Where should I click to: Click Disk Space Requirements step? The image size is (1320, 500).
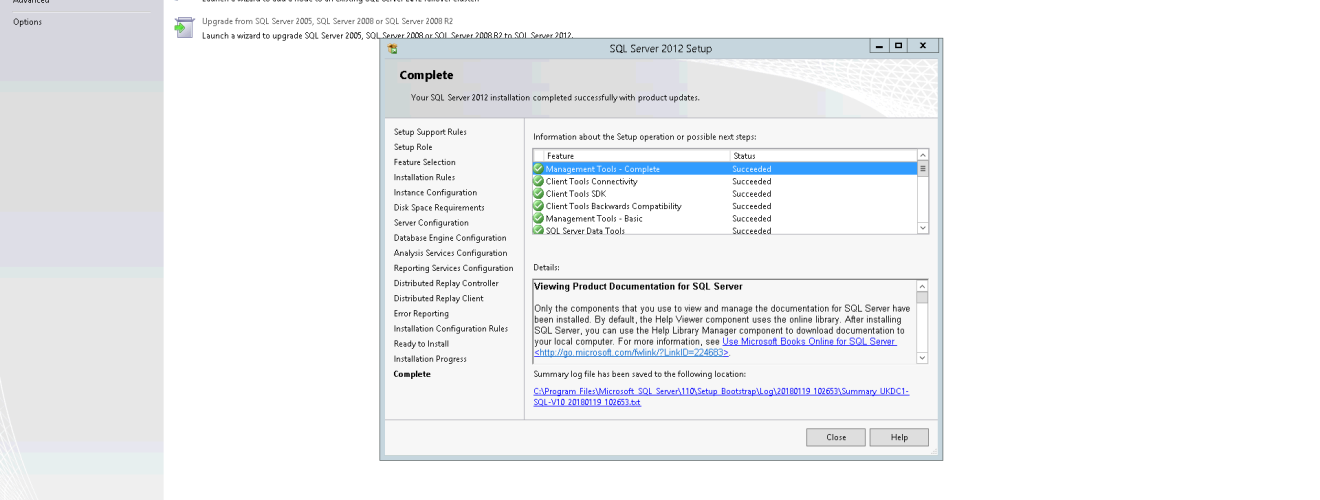439,208
